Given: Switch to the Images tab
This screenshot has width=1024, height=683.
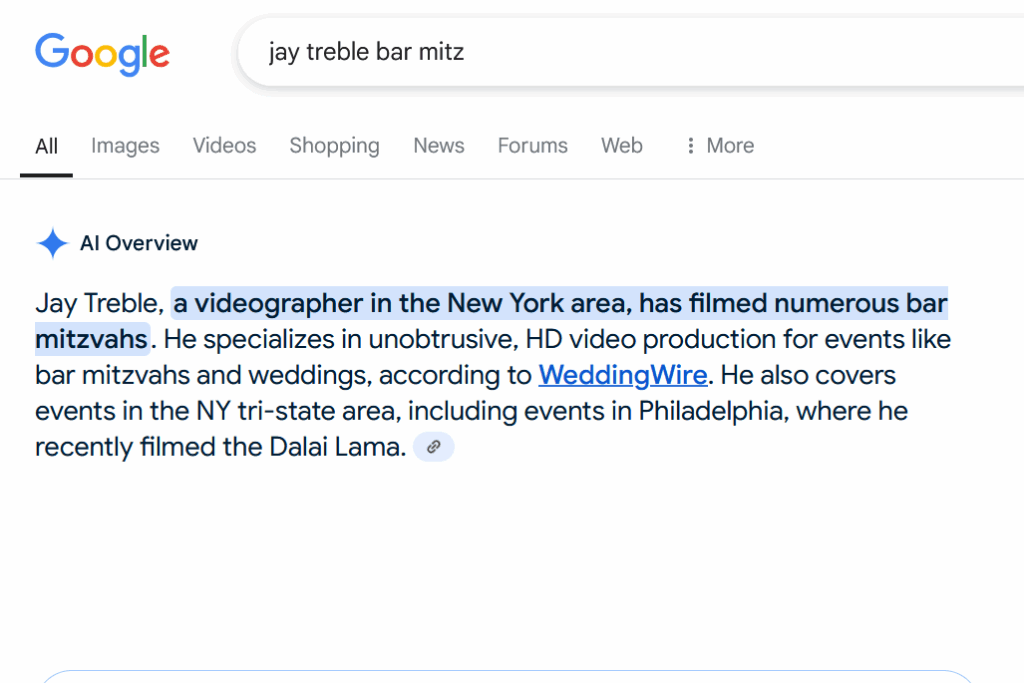Looking at the screenshot, I should (x=125, y=146).
